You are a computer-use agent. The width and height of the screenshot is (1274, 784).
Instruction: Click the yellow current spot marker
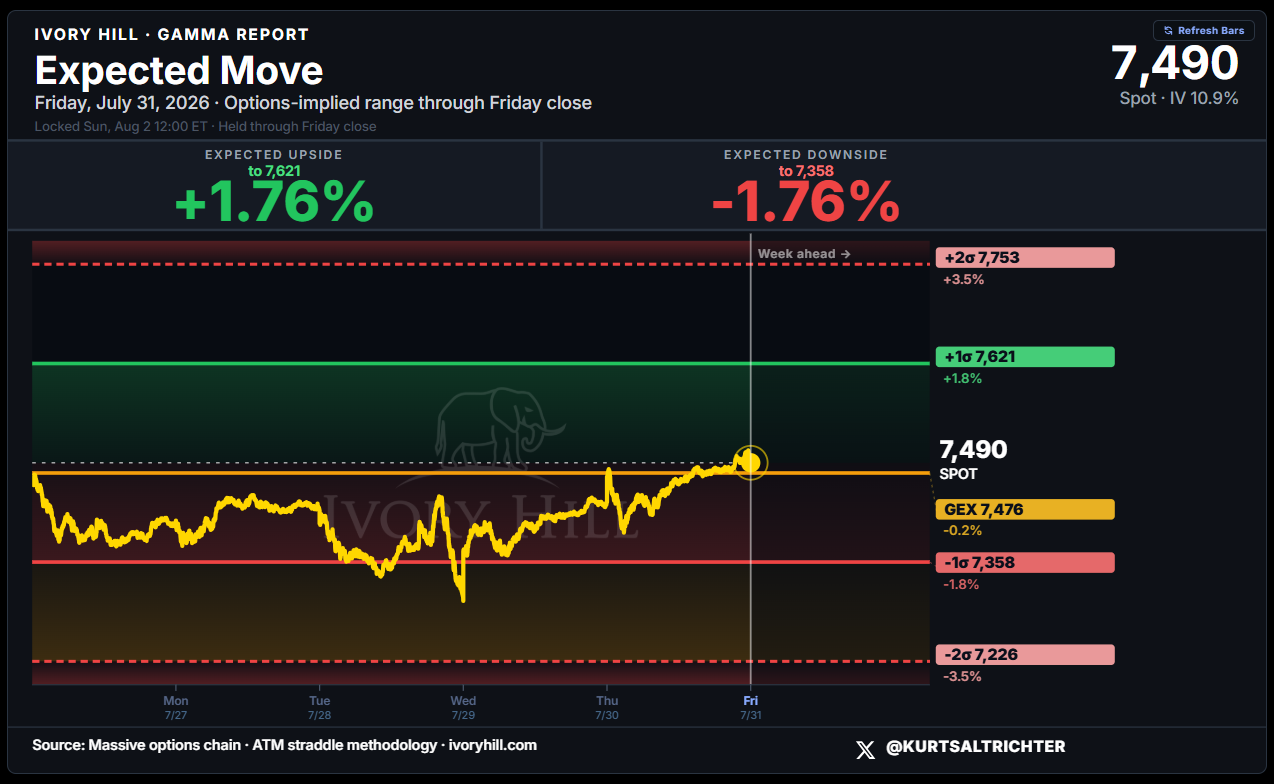[x=750, y=462]
